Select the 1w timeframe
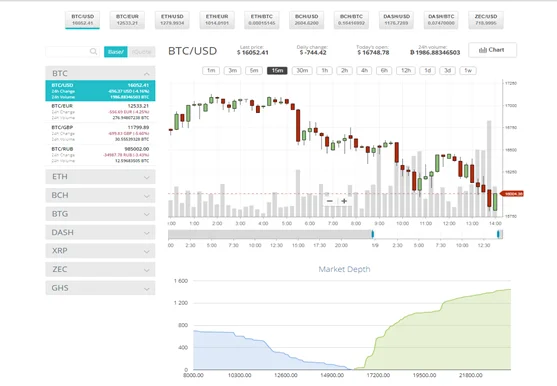557x386 pixels. click(468, 70)
